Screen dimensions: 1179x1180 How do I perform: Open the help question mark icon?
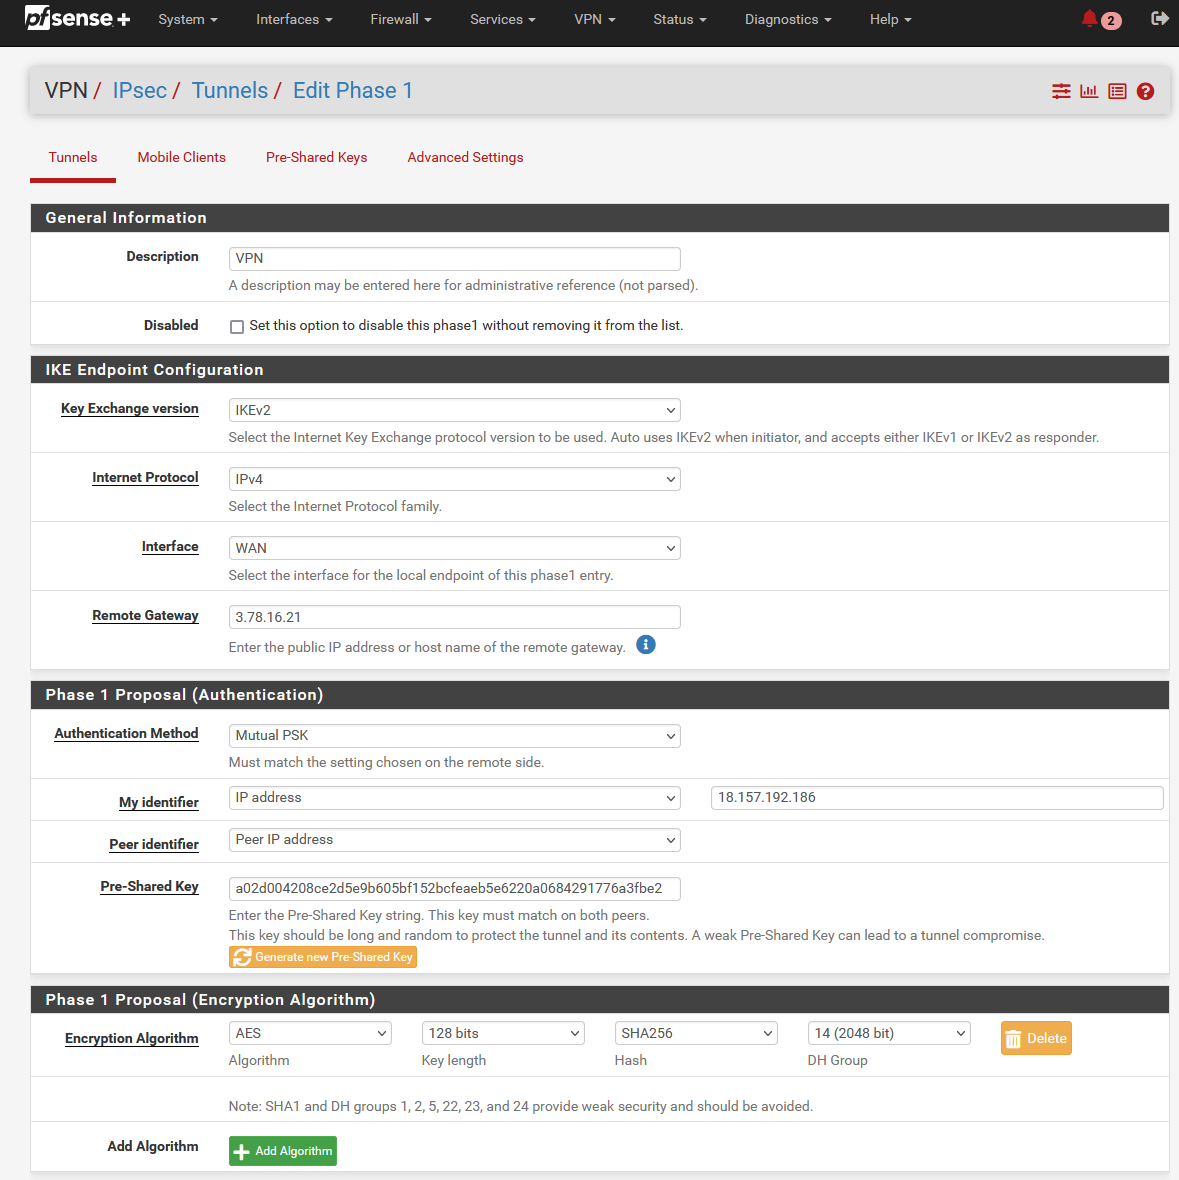1144,90
